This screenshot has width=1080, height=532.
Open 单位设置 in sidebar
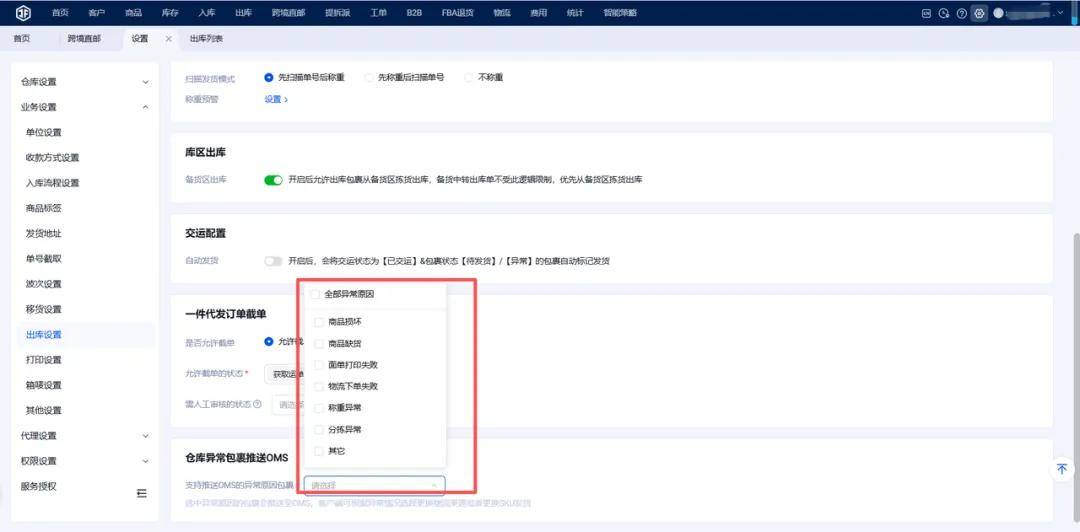click(43, 132)
